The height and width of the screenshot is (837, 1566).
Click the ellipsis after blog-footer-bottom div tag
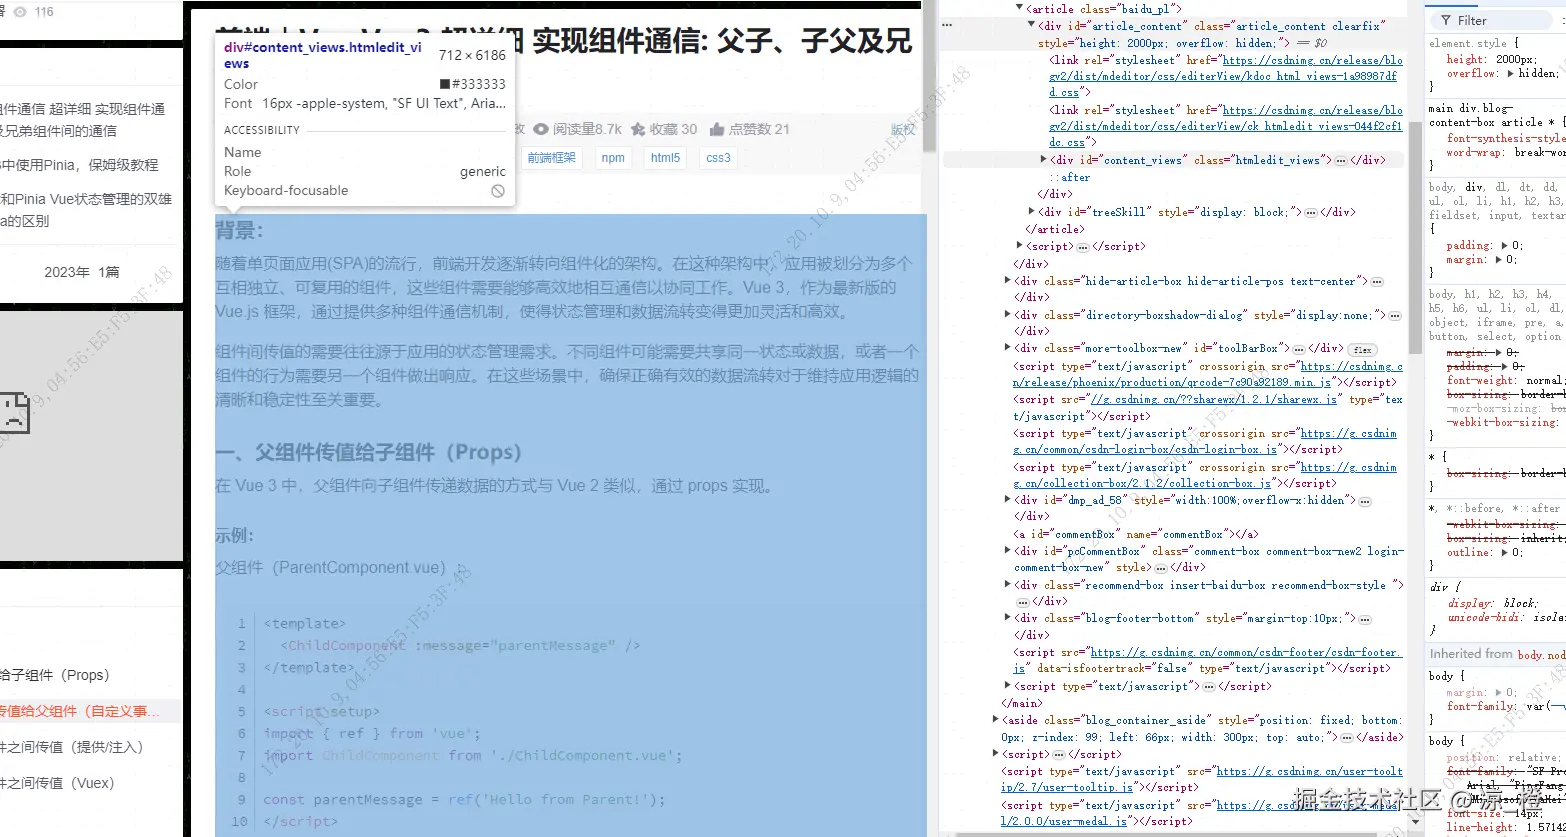click(x=1365, y=619)
